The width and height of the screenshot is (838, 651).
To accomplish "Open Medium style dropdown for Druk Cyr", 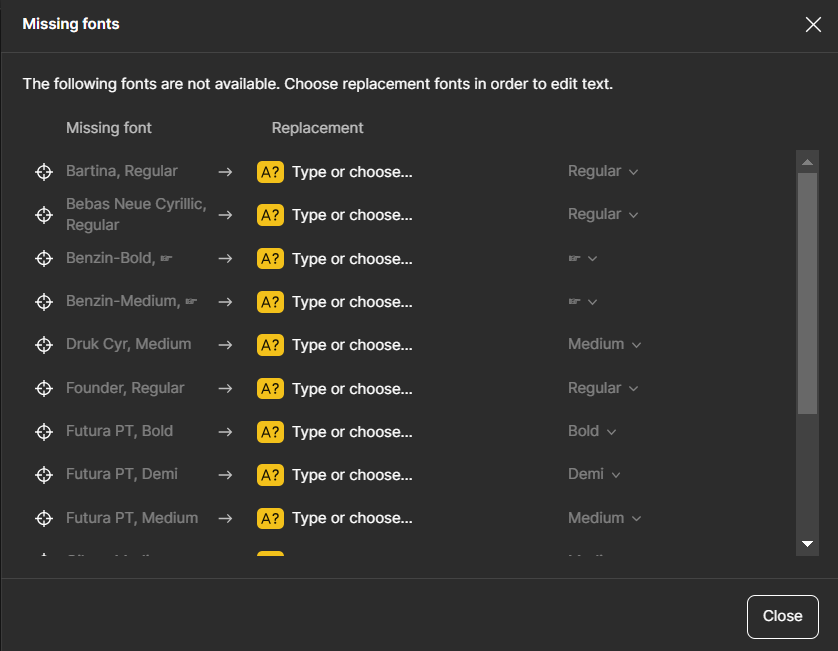I will [x=604, y=344].
